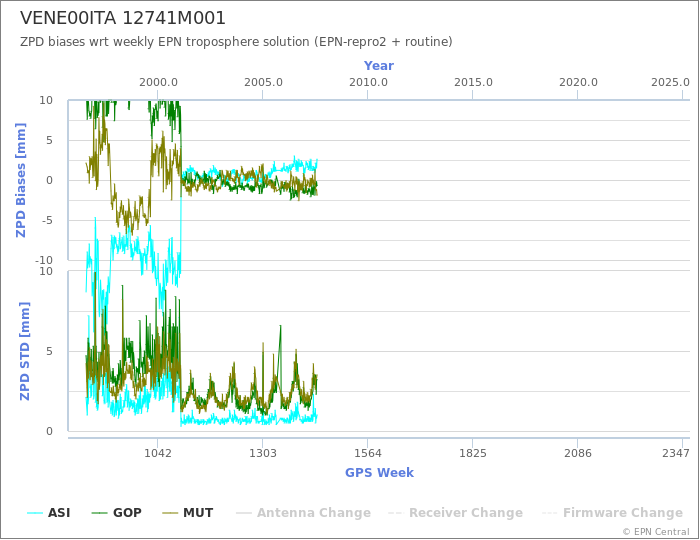Screen dimensions: 700x540
Task: Click the 2010.0 year tick label
Action: [x=368, y=83]
